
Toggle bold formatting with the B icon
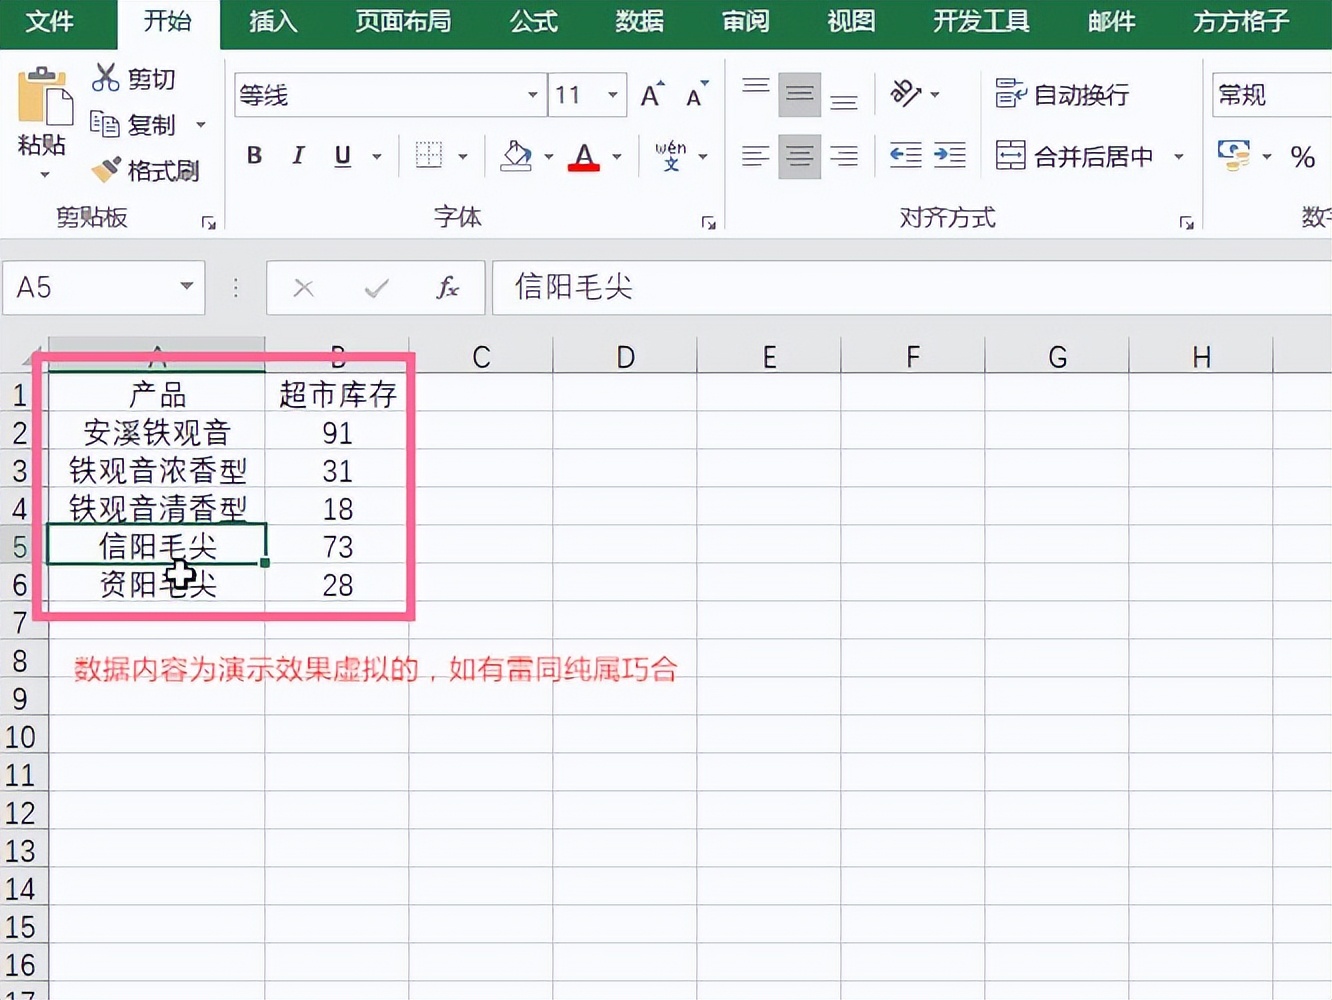(254, 156)
